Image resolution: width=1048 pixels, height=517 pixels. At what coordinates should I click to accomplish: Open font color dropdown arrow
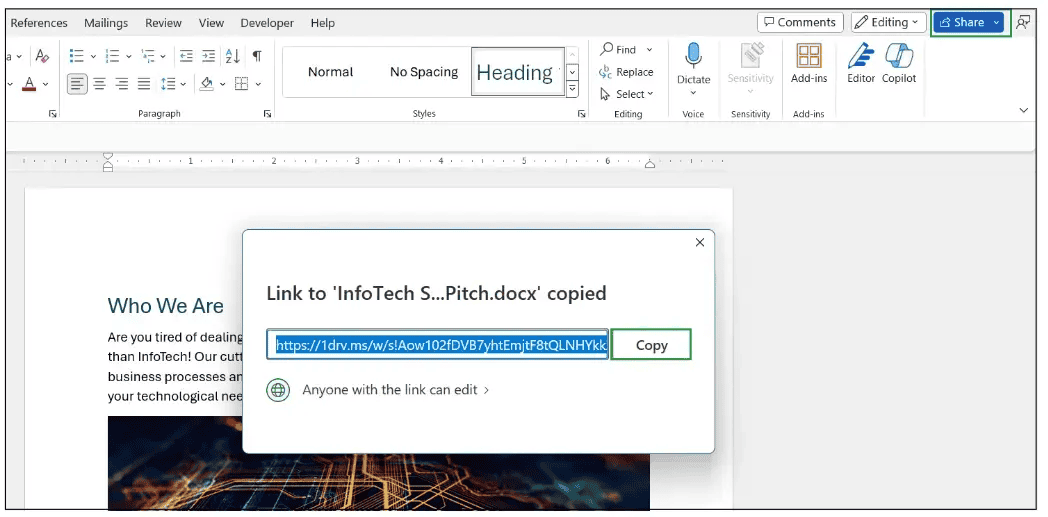[45, 84]
